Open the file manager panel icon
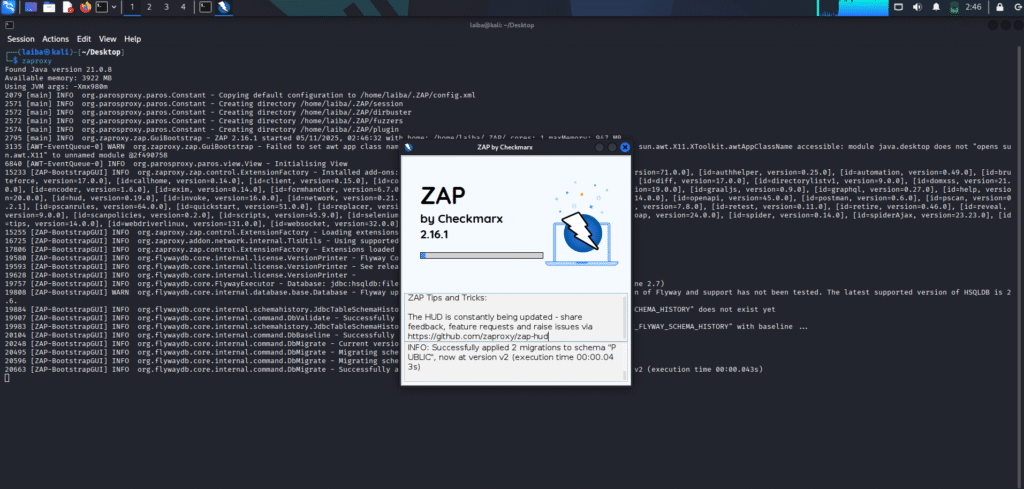Image resolution: width=1024 pixels, height=489 pixels. [49, 7]
